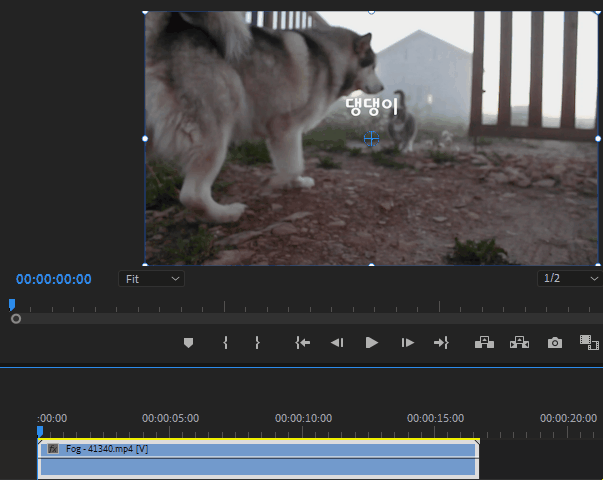Viewport: 603px width, 480px height.
Task: Click the 00:00:20:00 mark on timeline ruler
Action: point(568,418)
